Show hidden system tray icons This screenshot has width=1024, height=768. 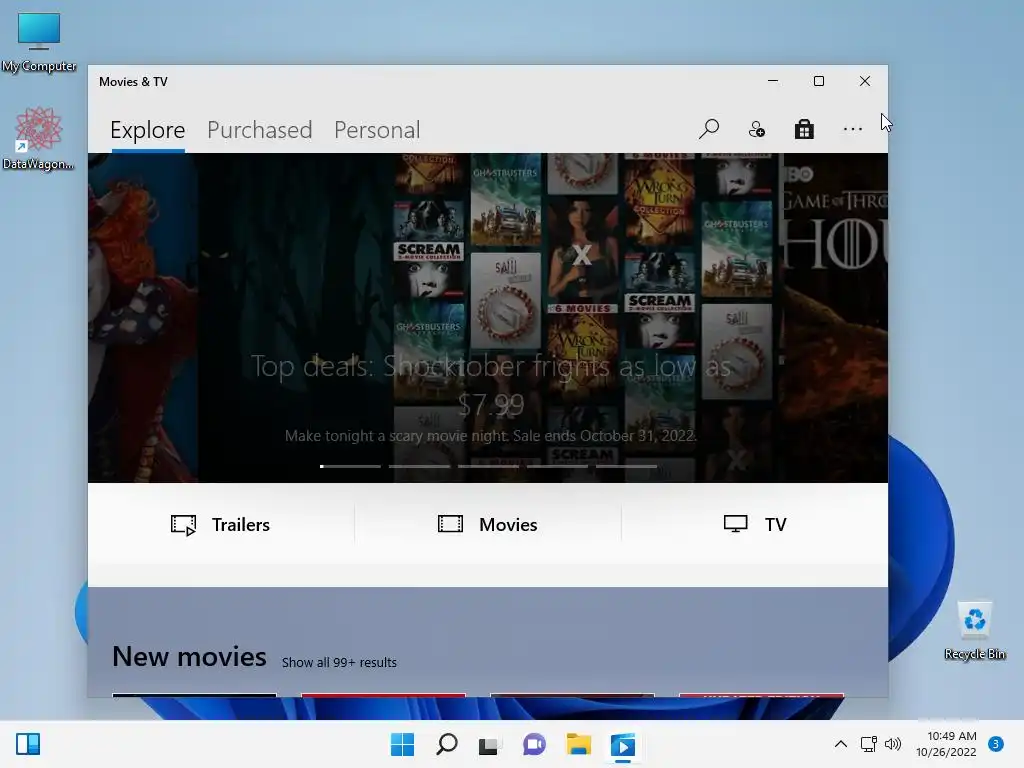tap(841, 744)
